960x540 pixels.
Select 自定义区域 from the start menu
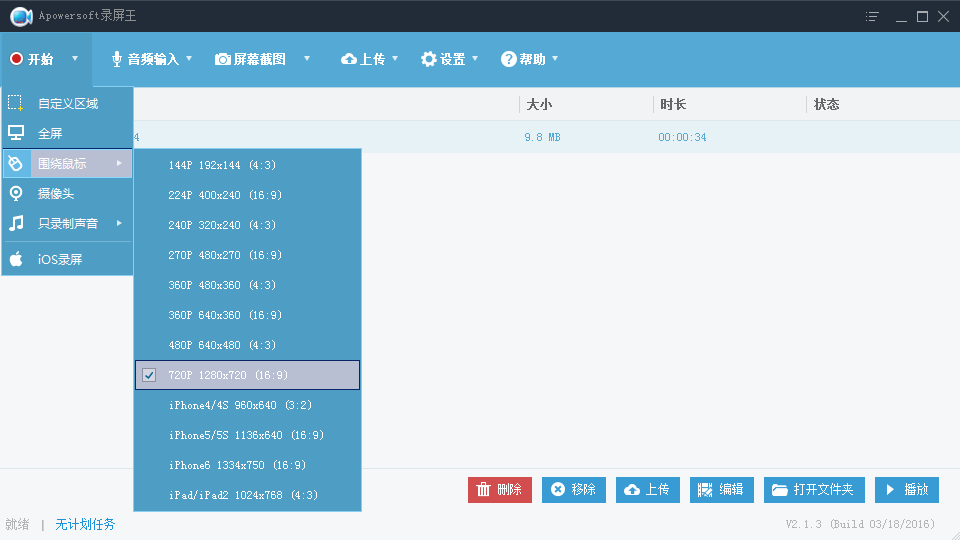tap(67, 103)
